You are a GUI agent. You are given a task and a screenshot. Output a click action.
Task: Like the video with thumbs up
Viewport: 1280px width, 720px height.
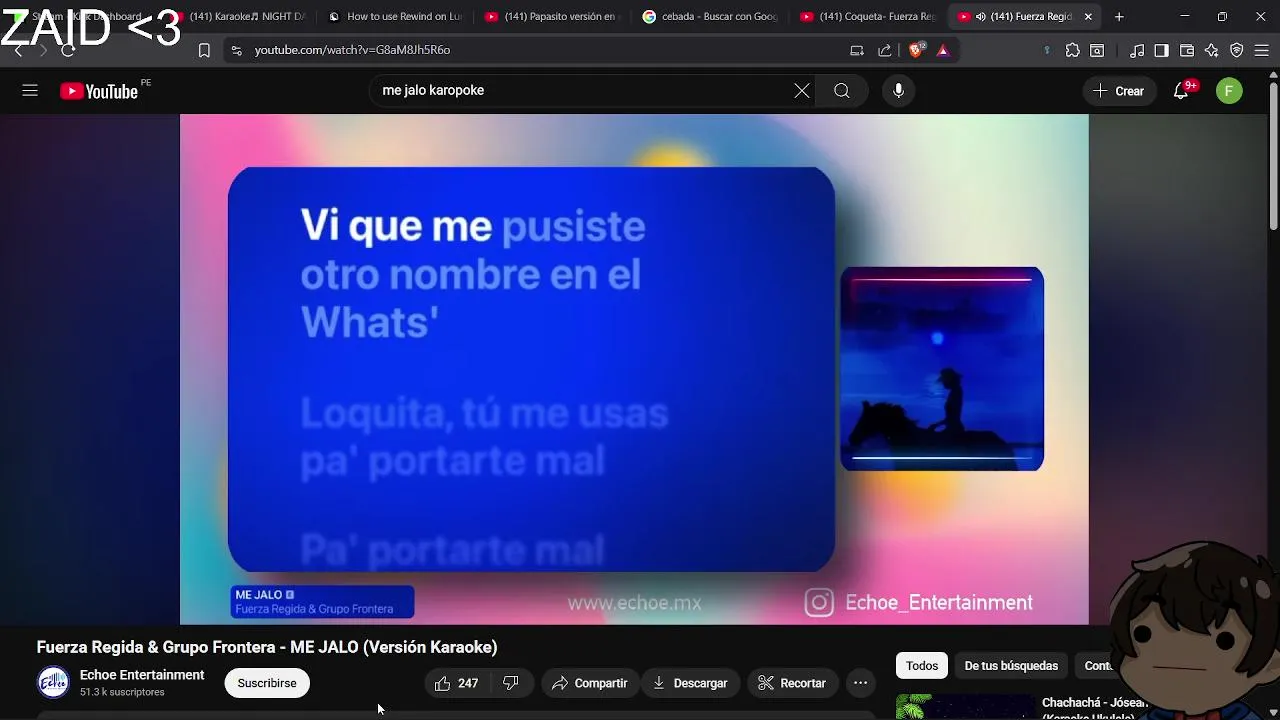(x=457, y=683)
